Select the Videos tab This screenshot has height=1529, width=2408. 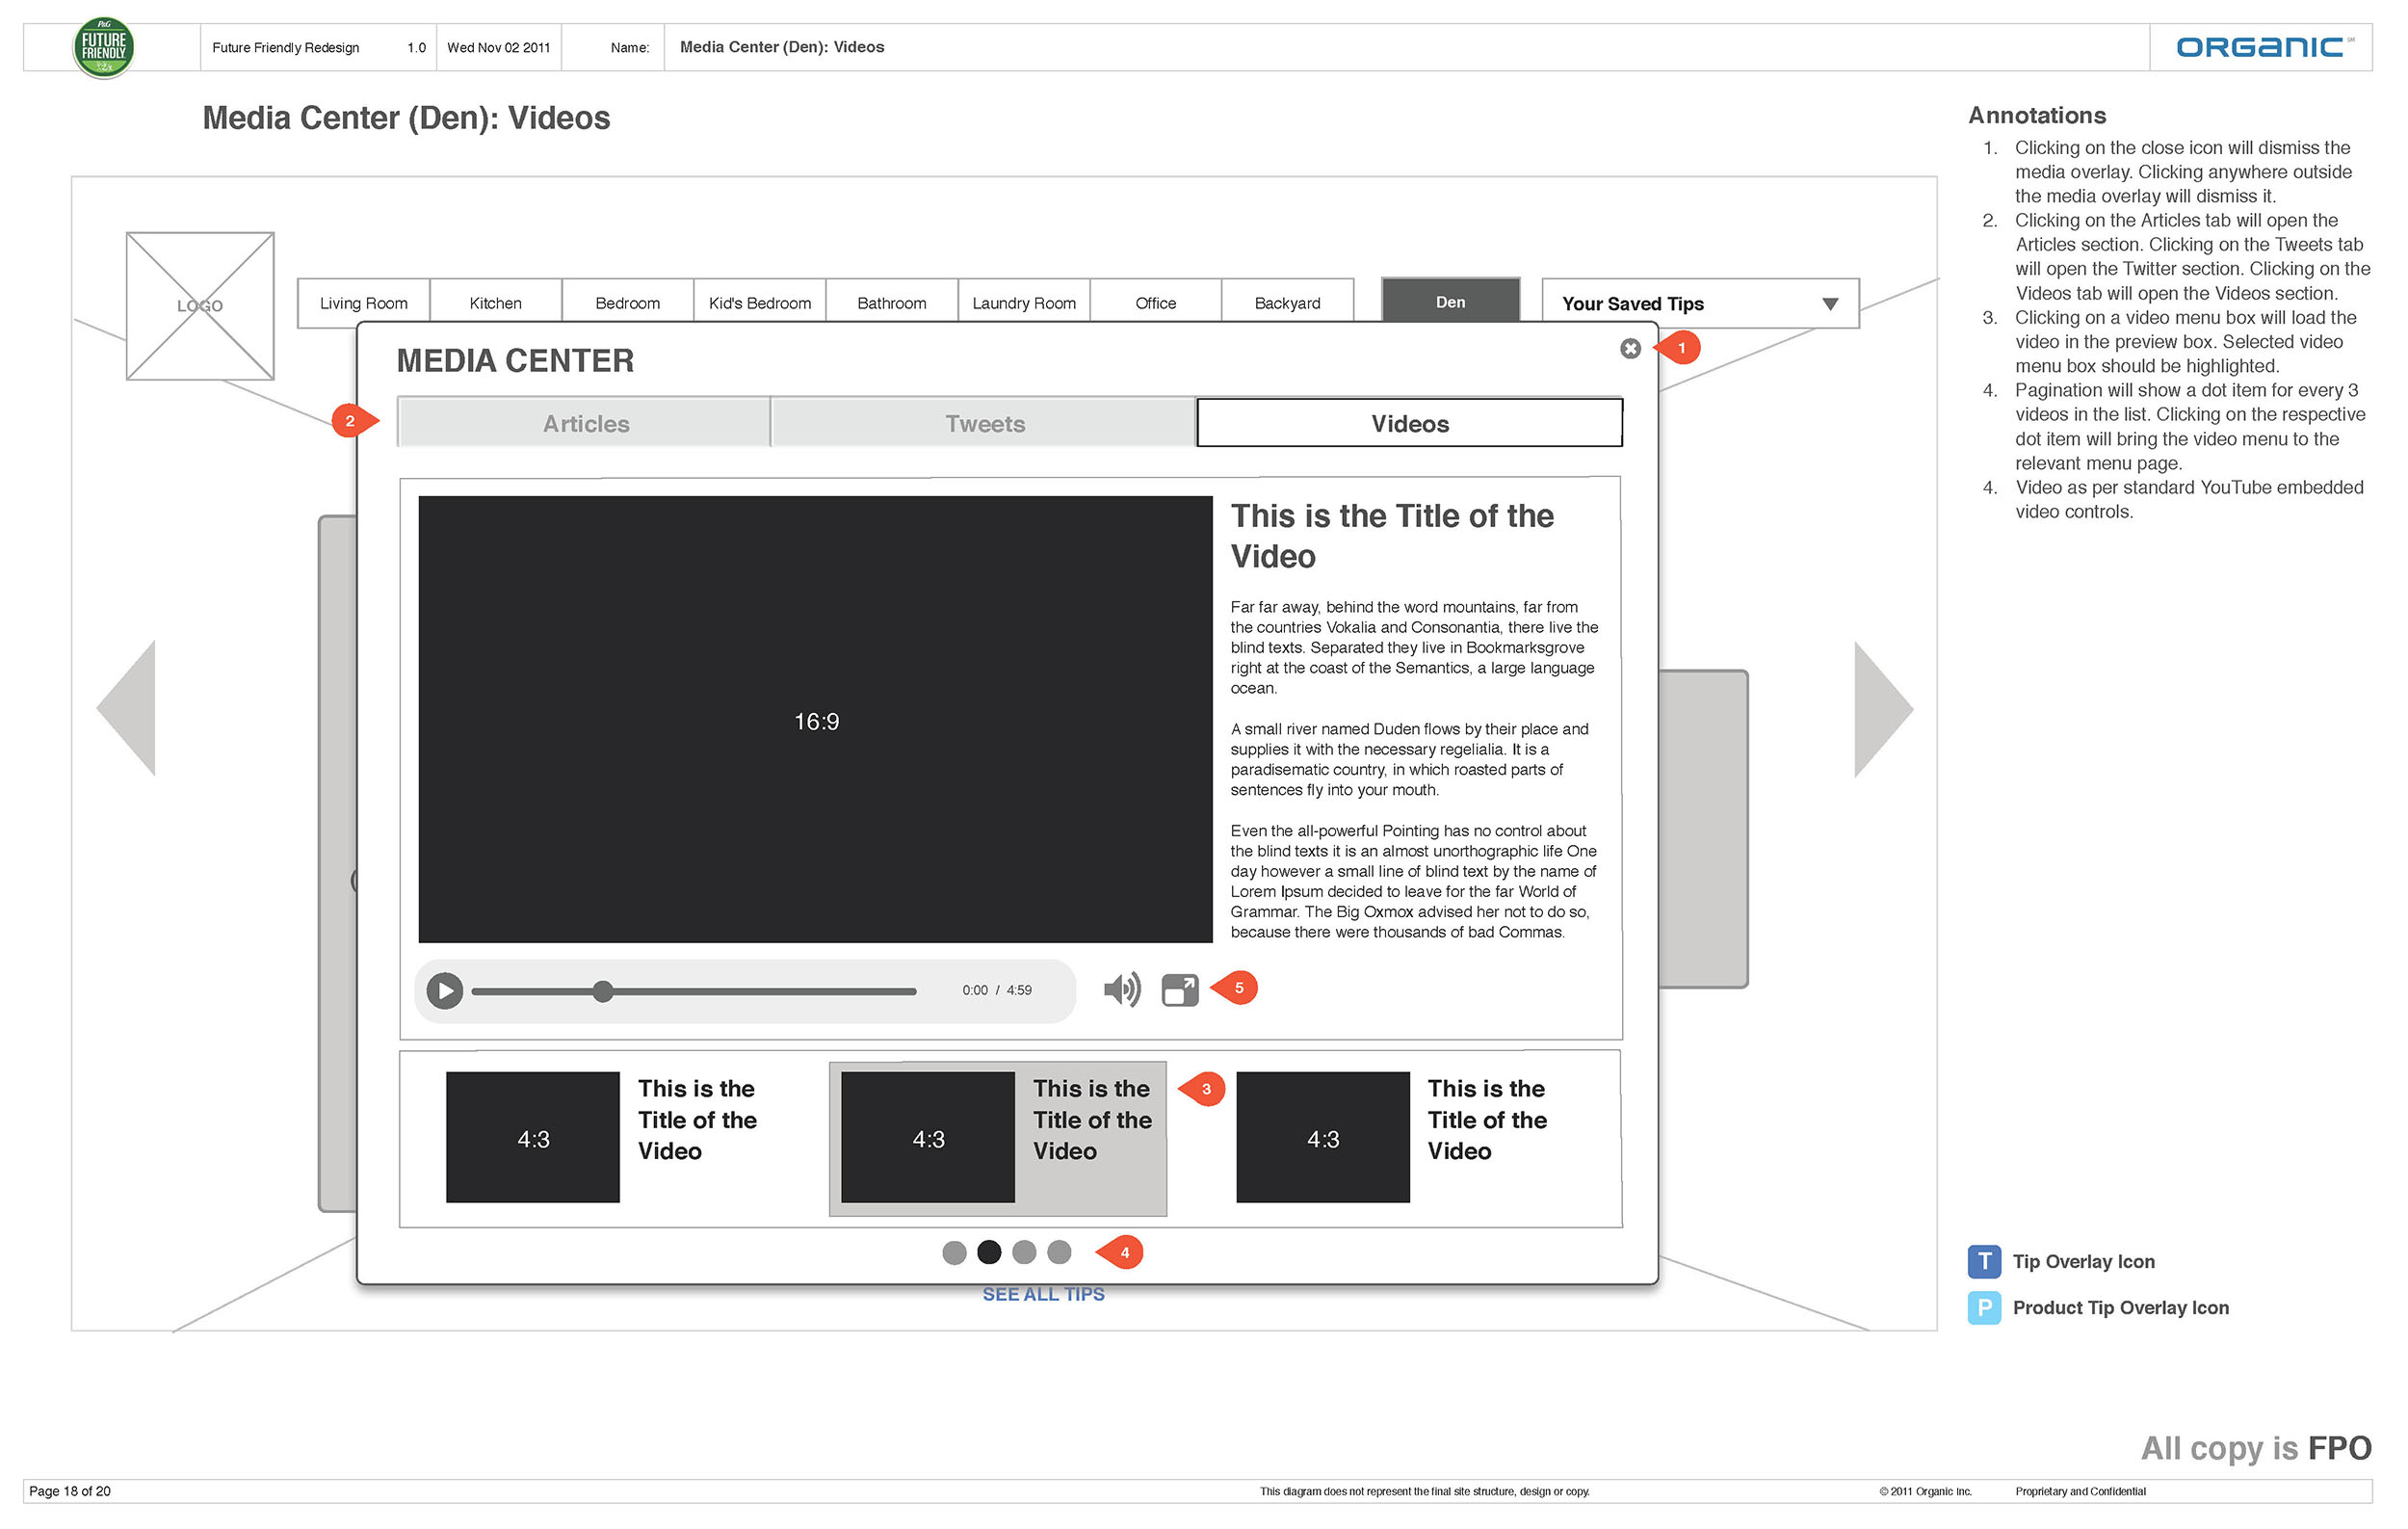1409,423
